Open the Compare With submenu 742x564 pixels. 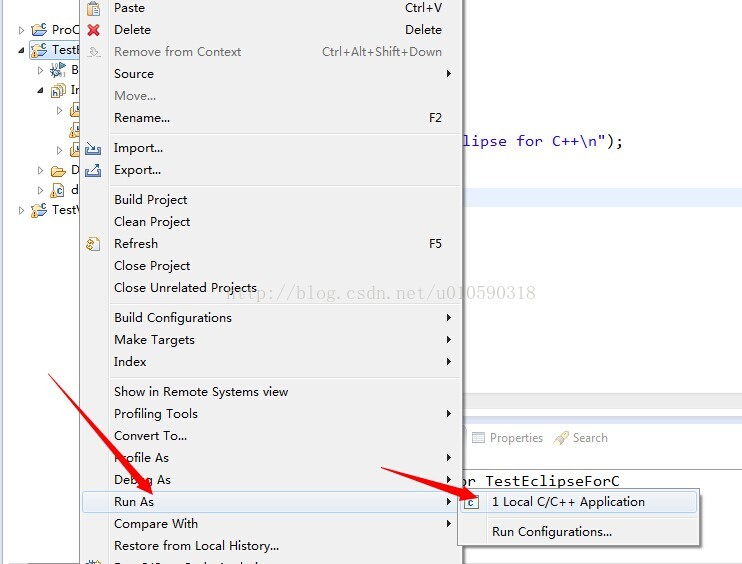pos(271,524)
